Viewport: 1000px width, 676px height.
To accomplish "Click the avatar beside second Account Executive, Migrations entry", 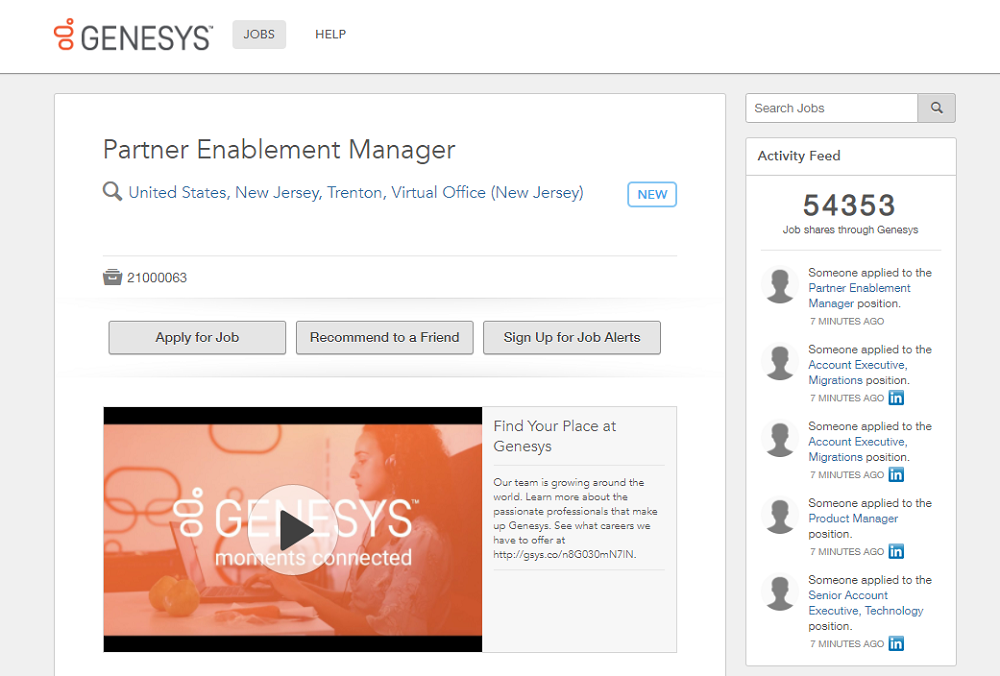I will (x=780, y=439).
